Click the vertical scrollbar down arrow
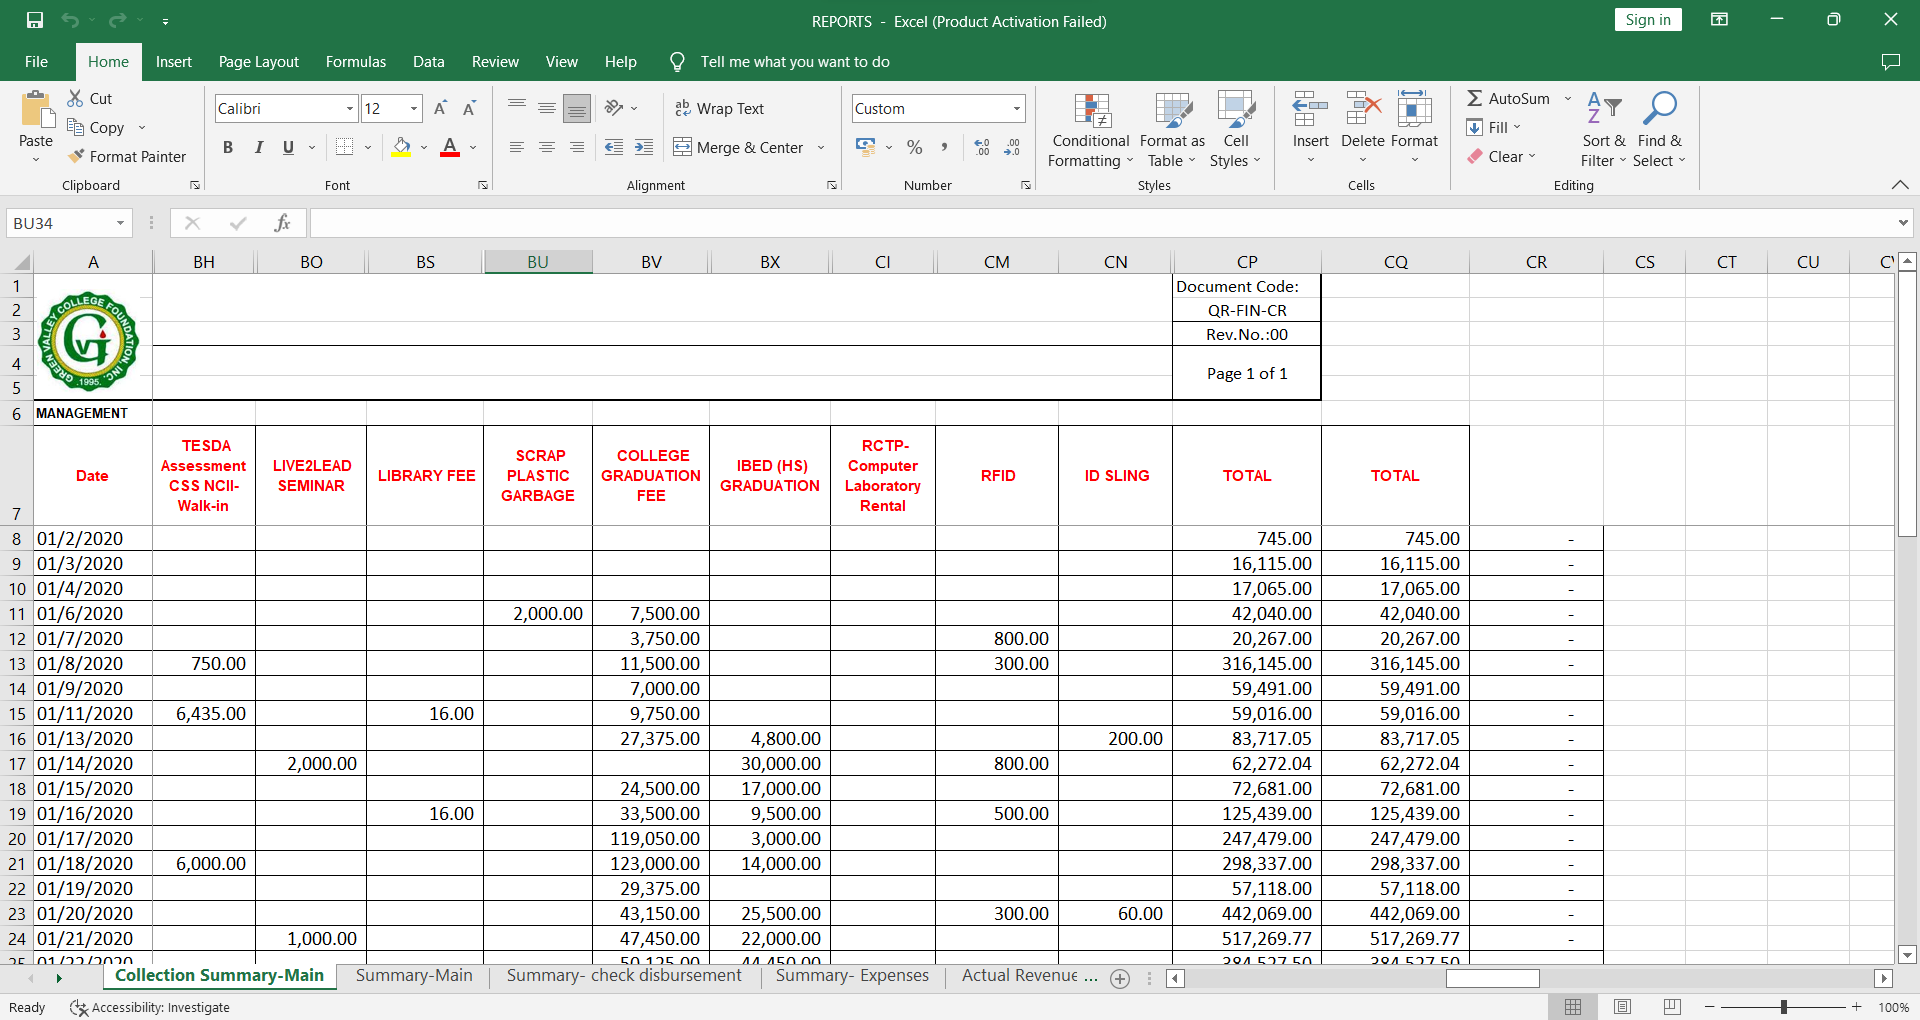 click(x=1907, y=955)
